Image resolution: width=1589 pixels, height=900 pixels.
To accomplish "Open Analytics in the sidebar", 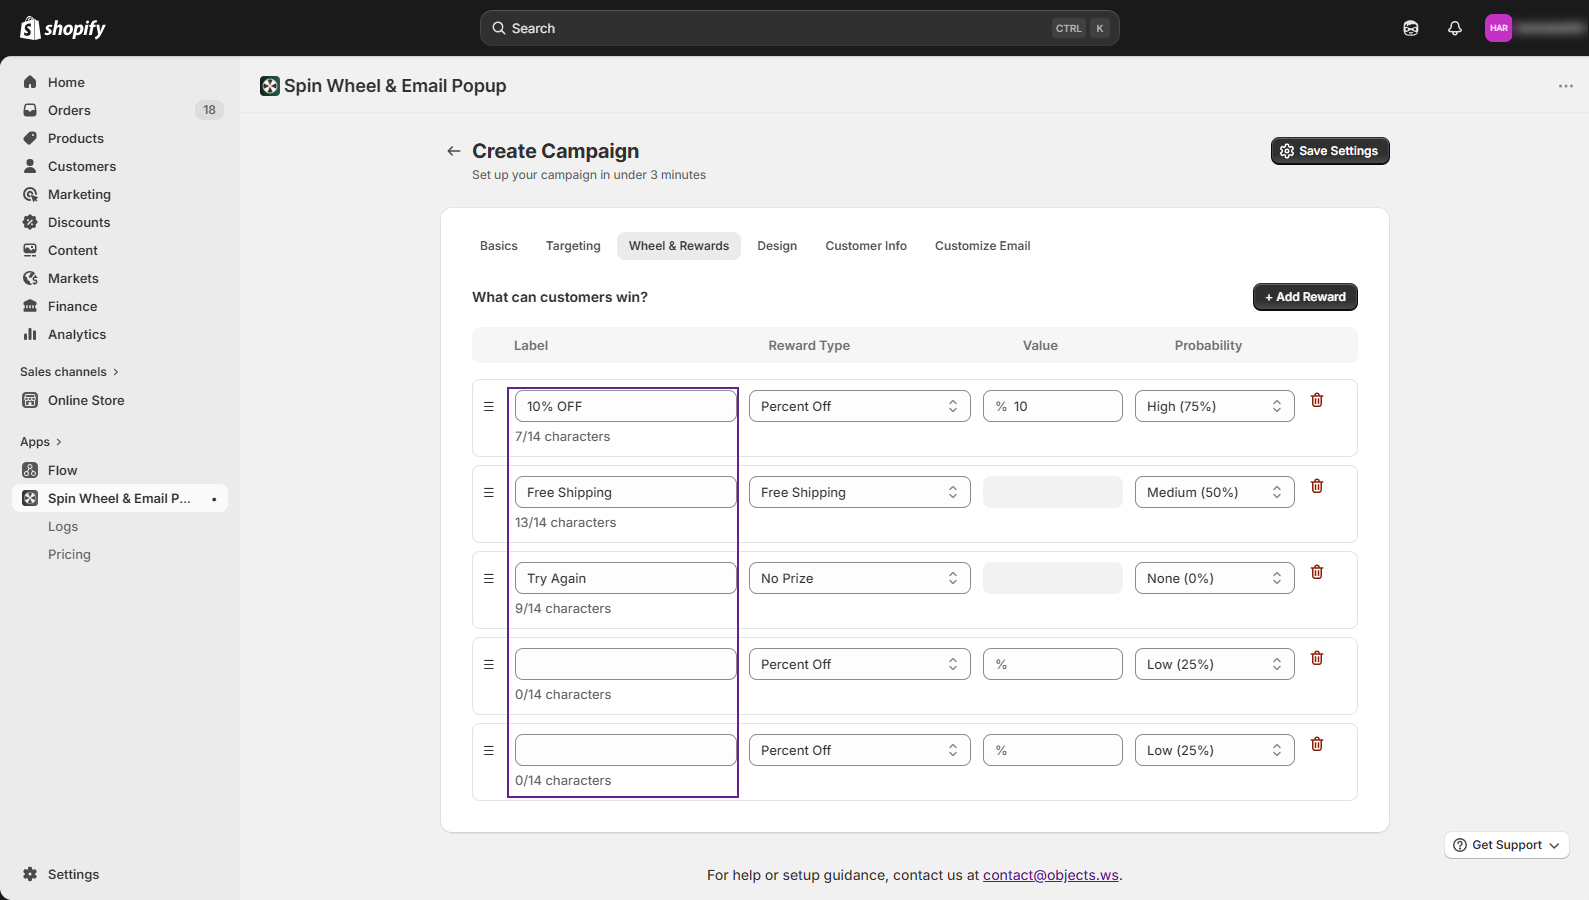I will [x=120, y=334].
